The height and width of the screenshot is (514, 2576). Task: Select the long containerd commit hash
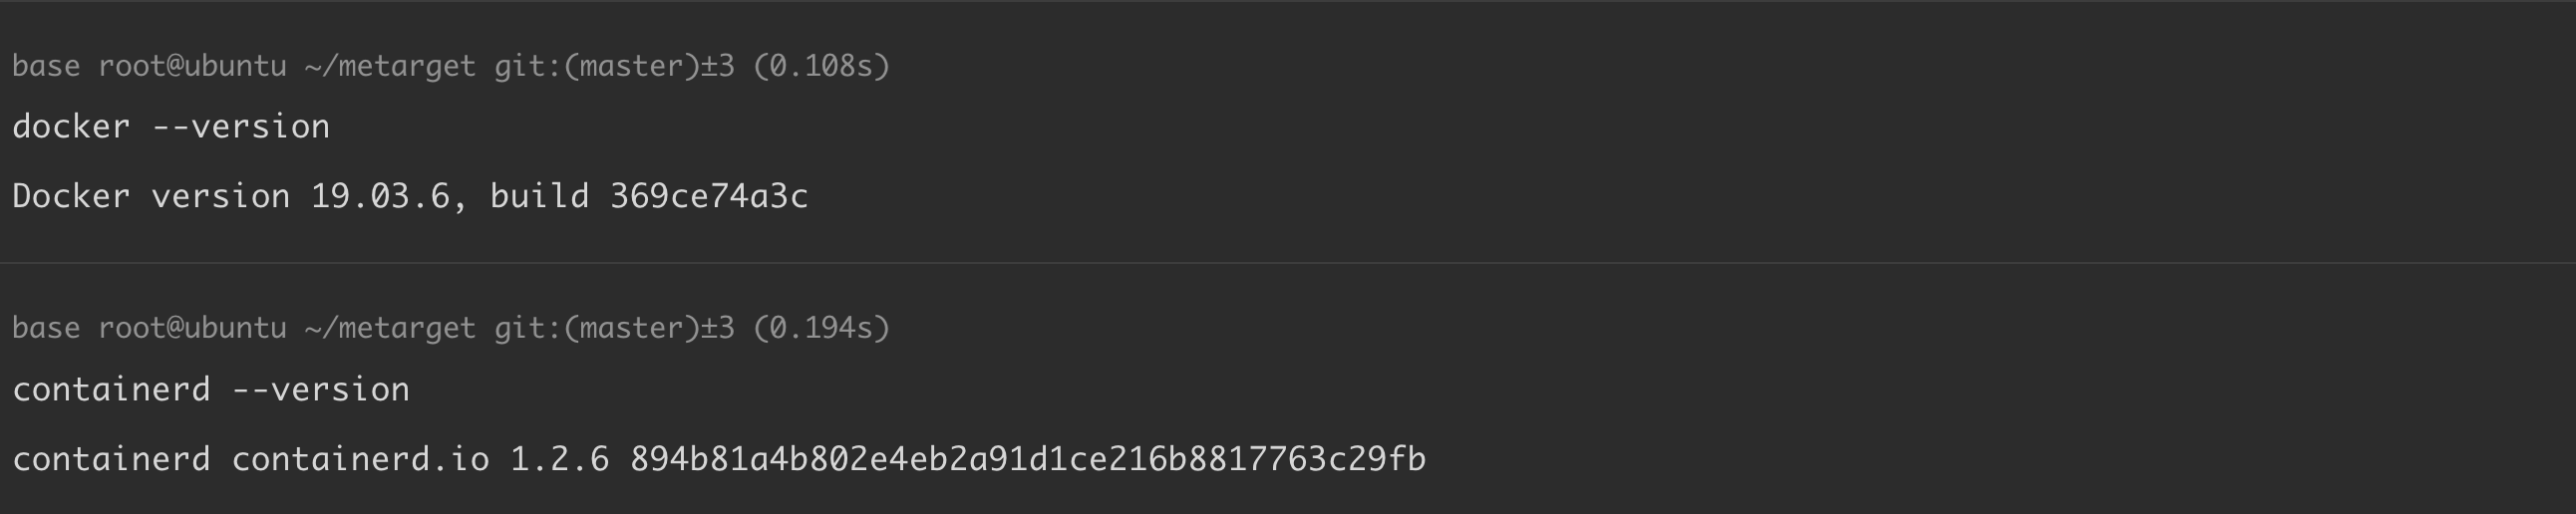click(x=1027, y=459)
